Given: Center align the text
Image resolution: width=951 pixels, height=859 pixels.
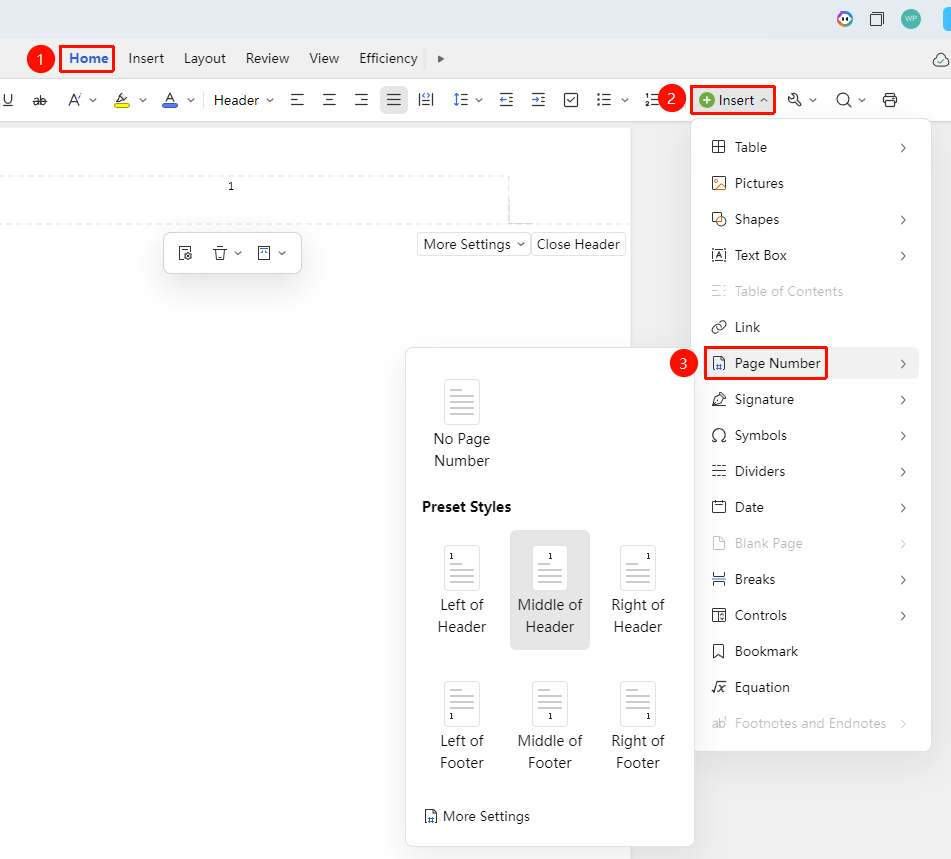Looking at the screenshot, I should pyautogui.click(x=329, y=100).
